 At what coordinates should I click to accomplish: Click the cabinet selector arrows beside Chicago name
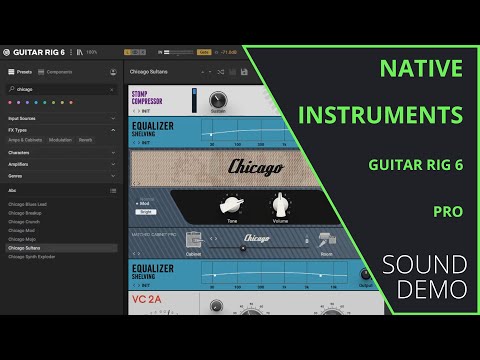pos(213,239)
